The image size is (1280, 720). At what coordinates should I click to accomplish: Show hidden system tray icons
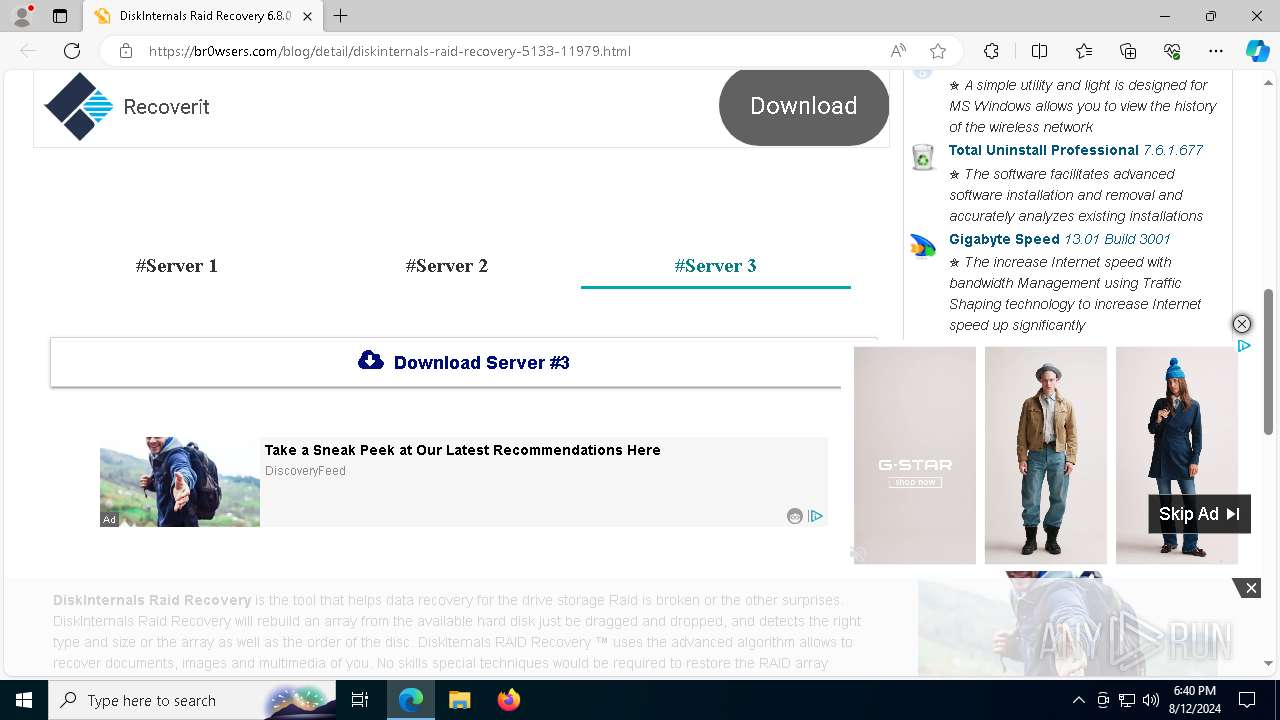1078,700
